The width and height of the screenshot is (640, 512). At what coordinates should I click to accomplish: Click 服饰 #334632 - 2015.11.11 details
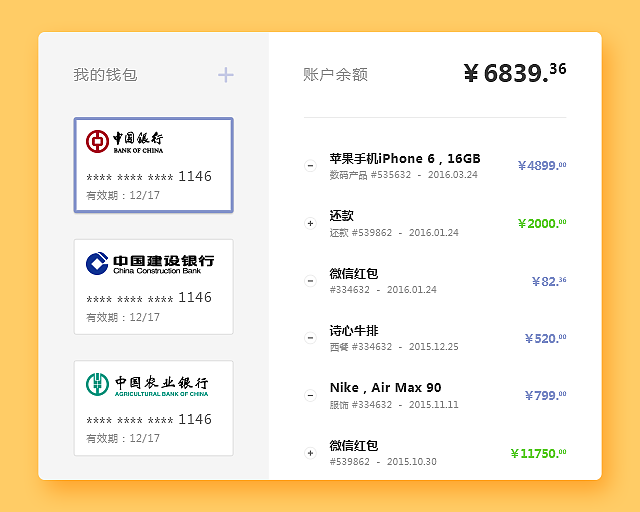pos(394,405)
